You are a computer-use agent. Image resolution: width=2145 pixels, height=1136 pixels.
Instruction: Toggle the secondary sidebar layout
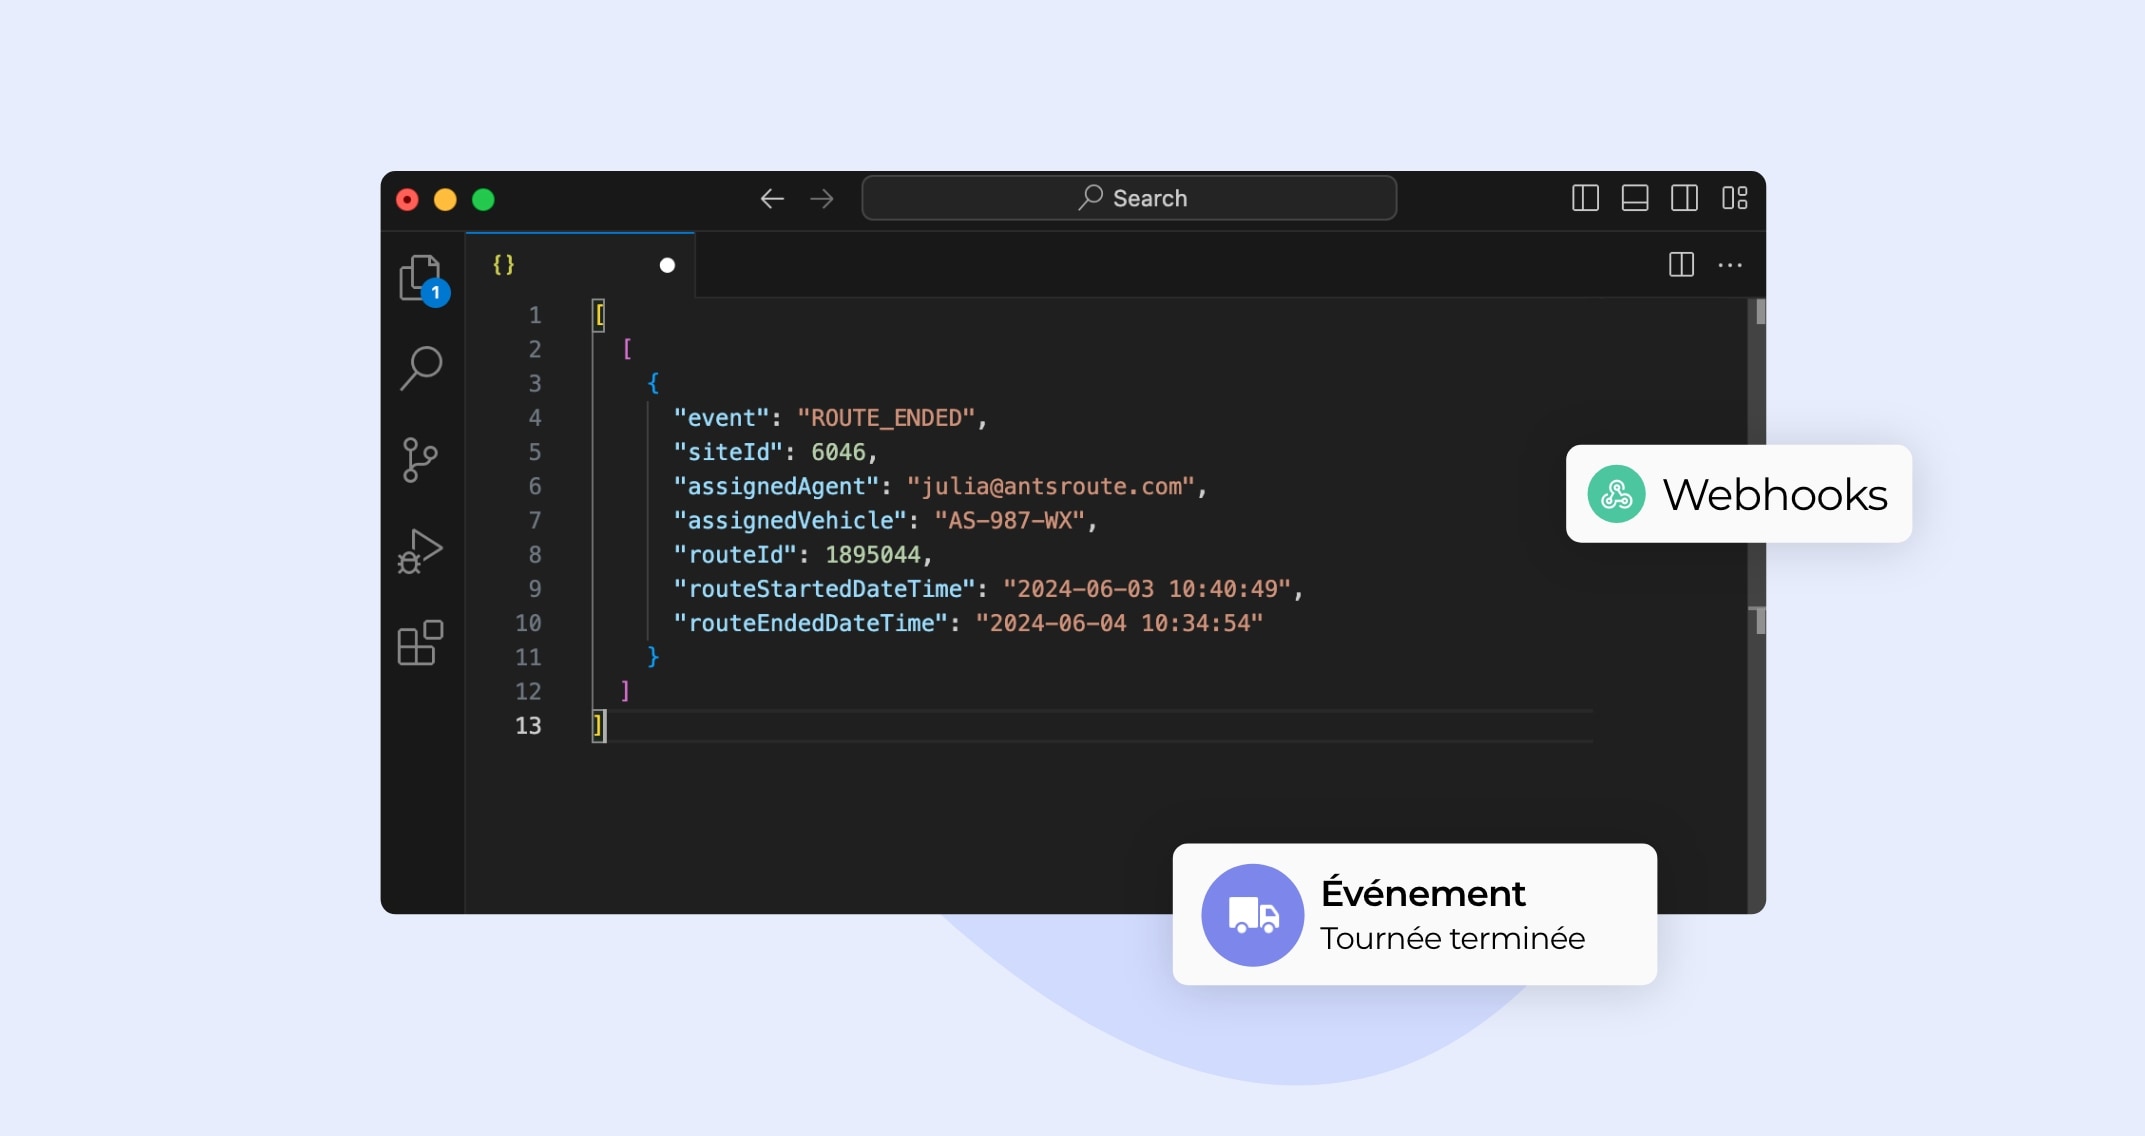[1684, 198]
